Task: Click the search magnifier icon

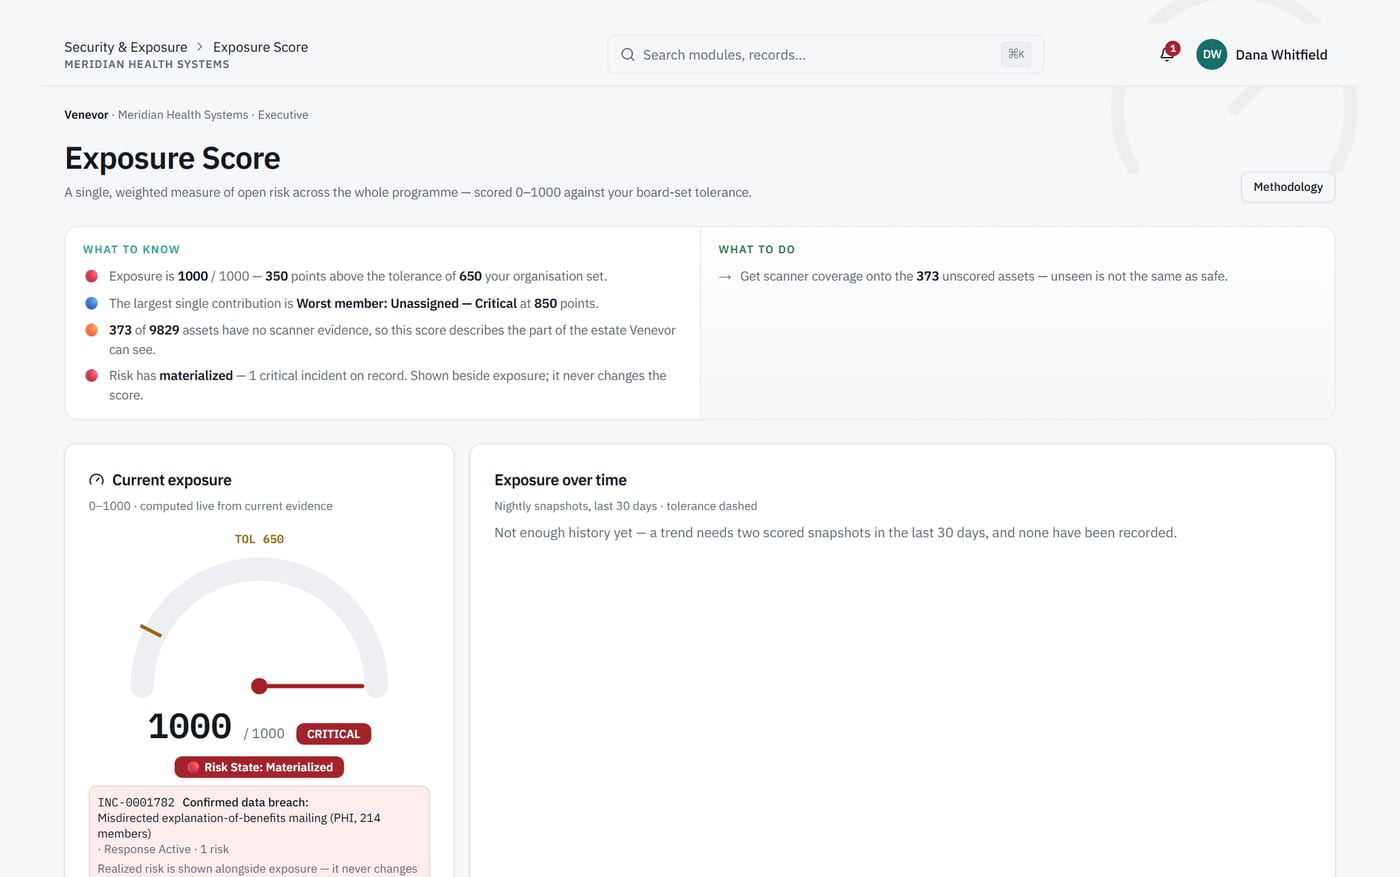Action: pyautogui.click(x=627, y=55)
